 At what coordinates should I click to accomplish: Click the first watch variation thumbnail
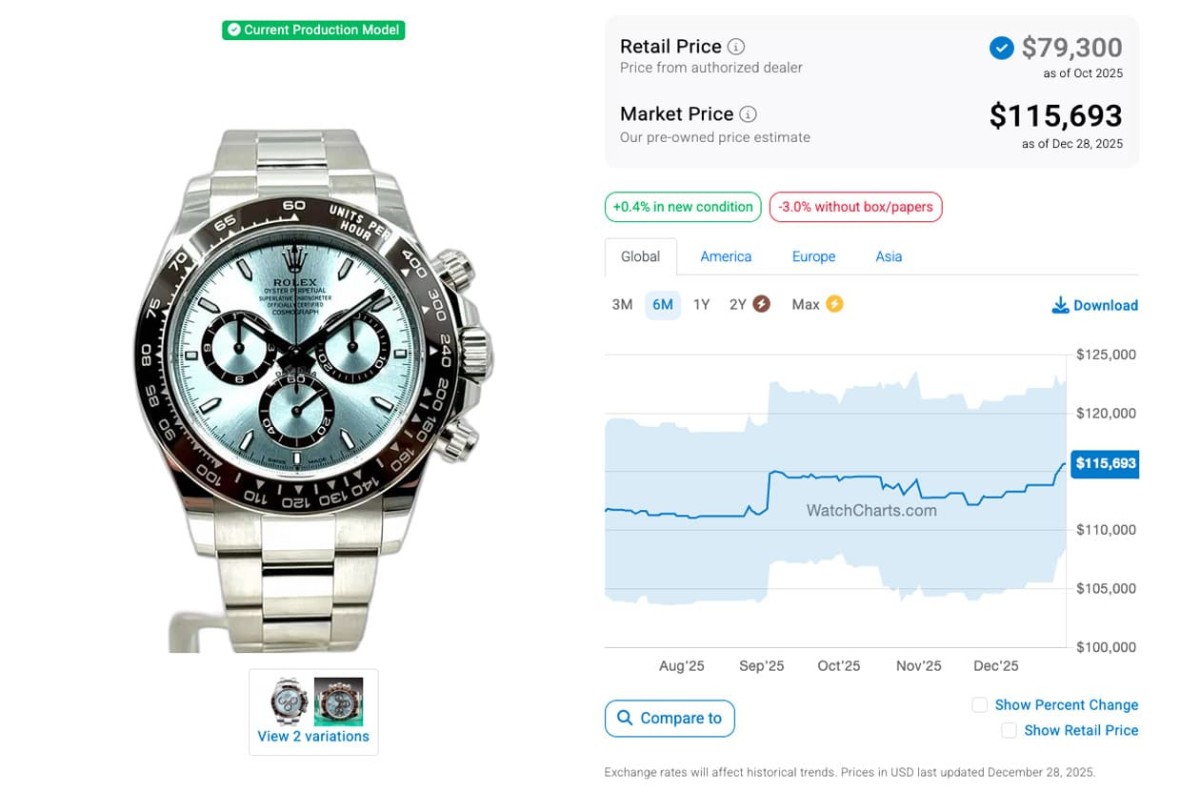pos(289,701)
